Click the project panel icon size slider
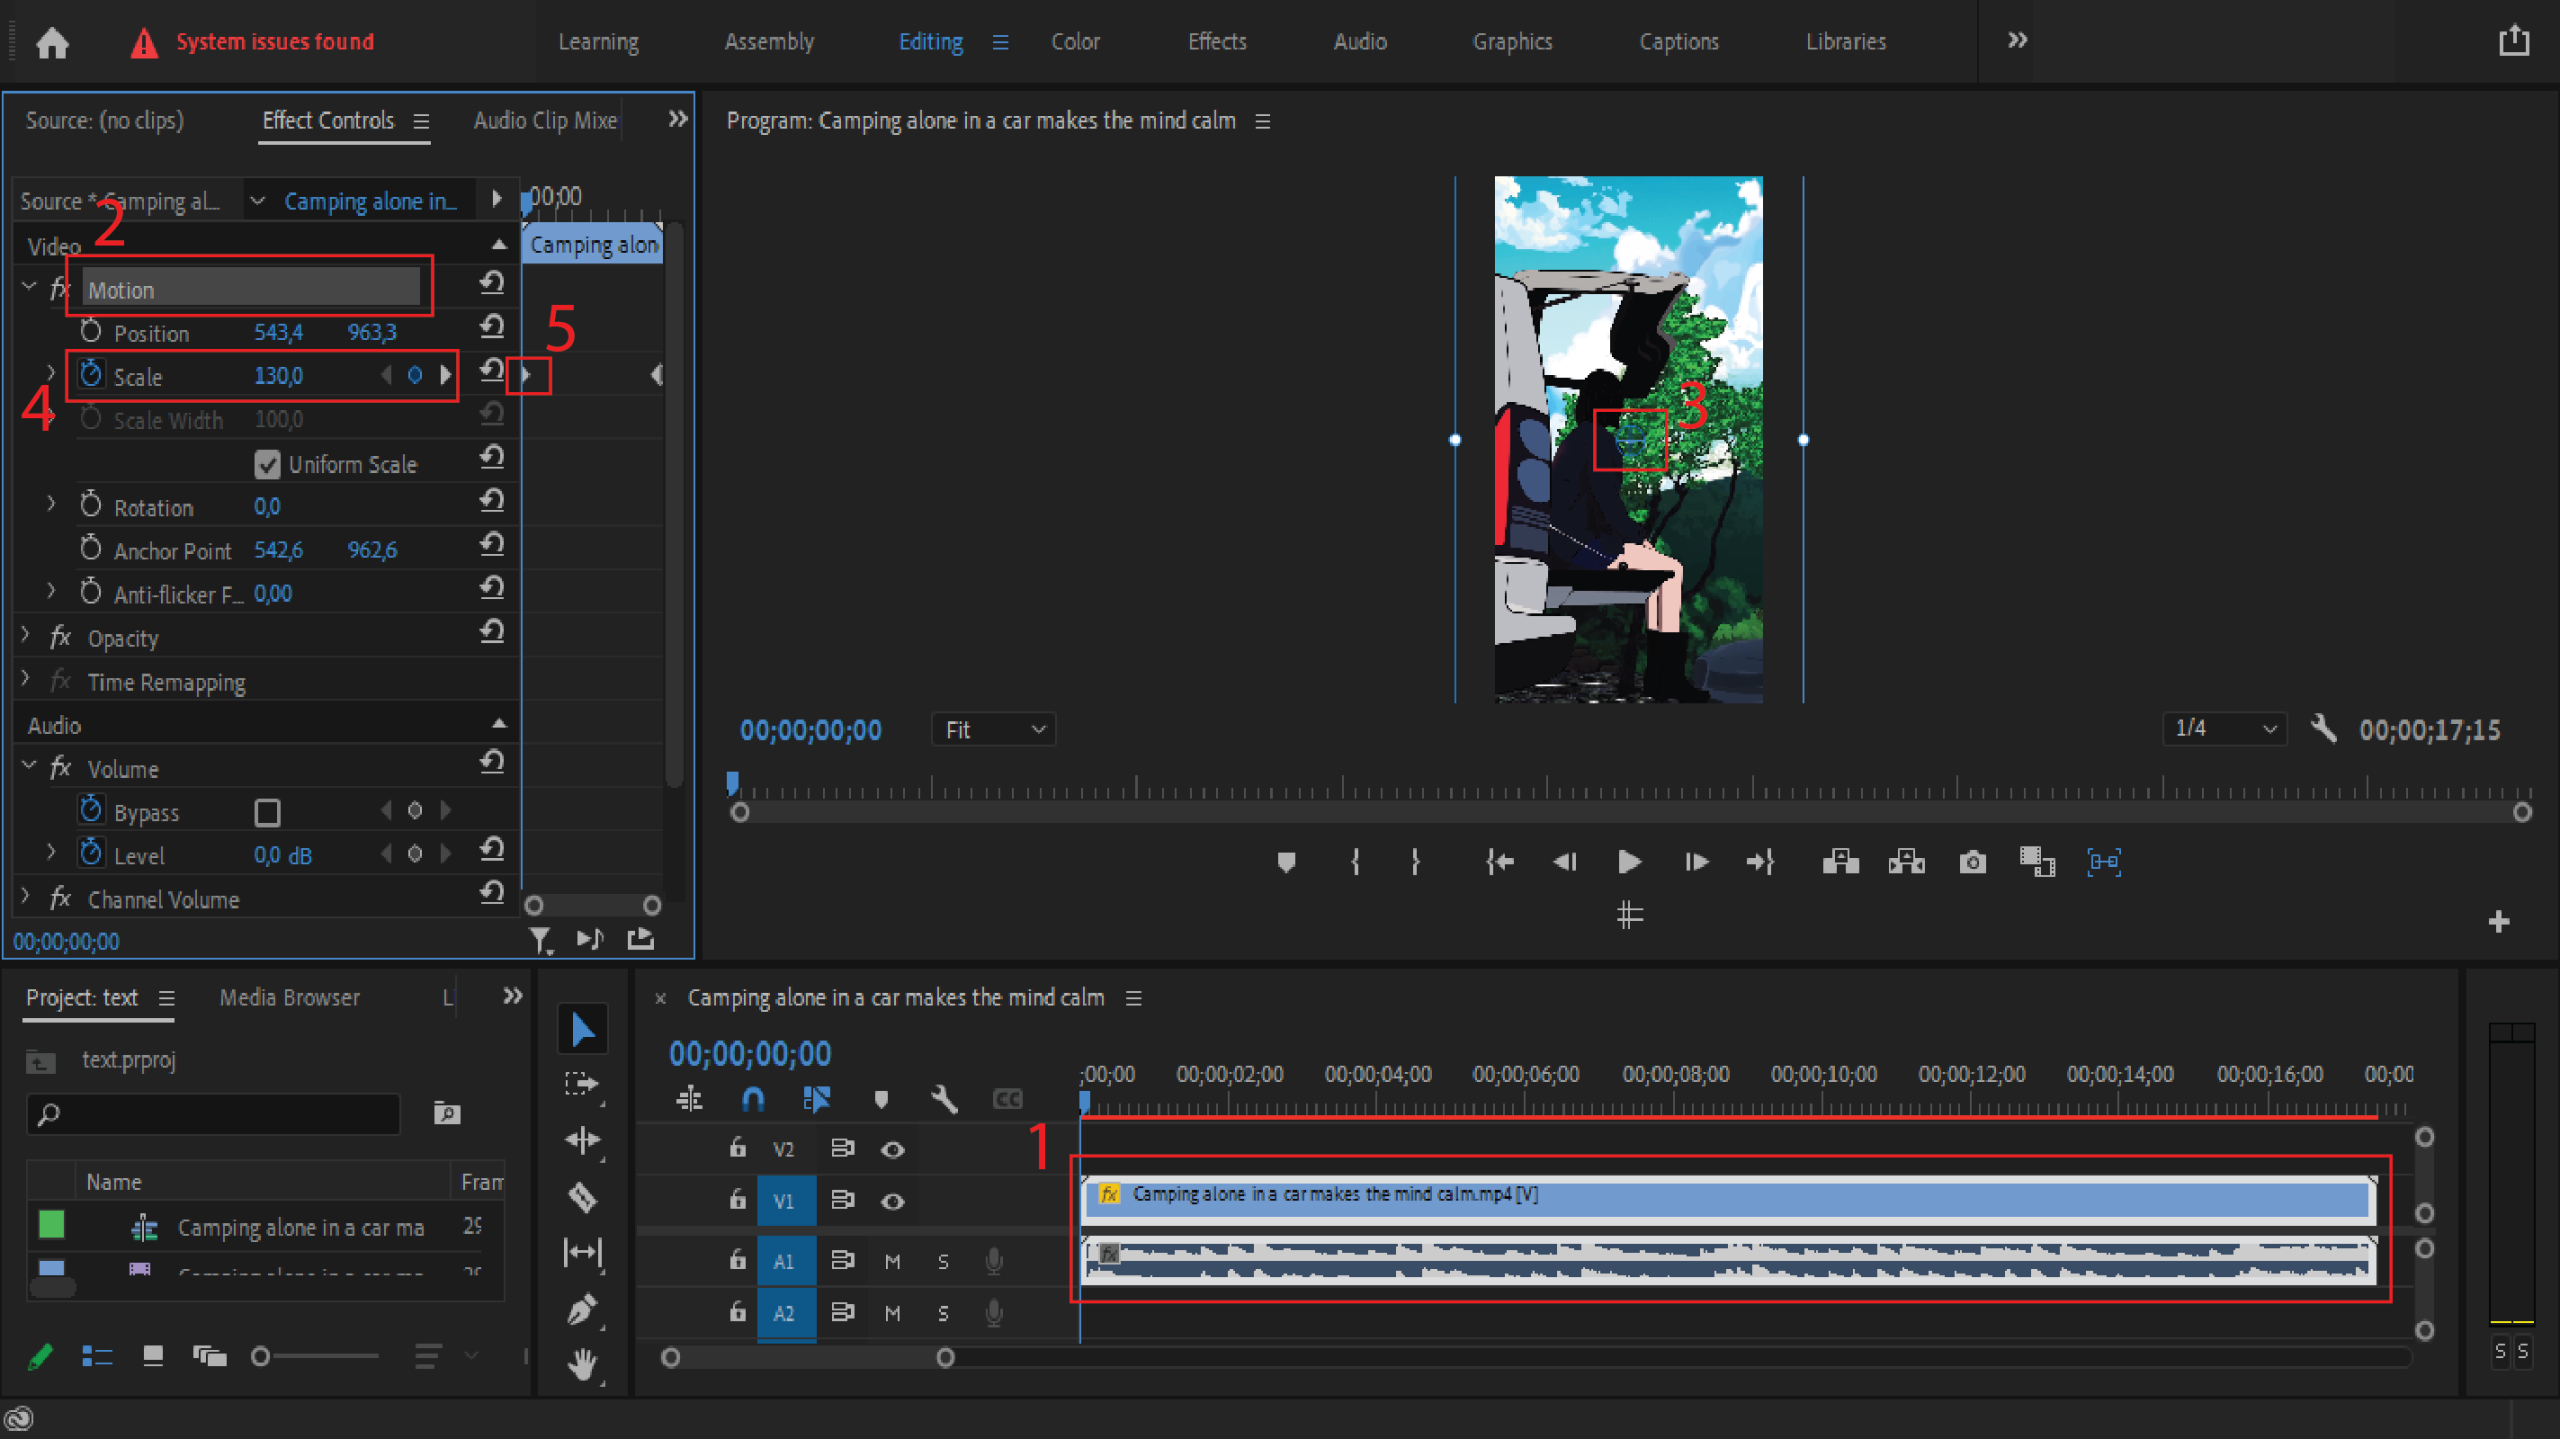The width and height of the screenshot is (2560, 1439). pos(318,1356)
